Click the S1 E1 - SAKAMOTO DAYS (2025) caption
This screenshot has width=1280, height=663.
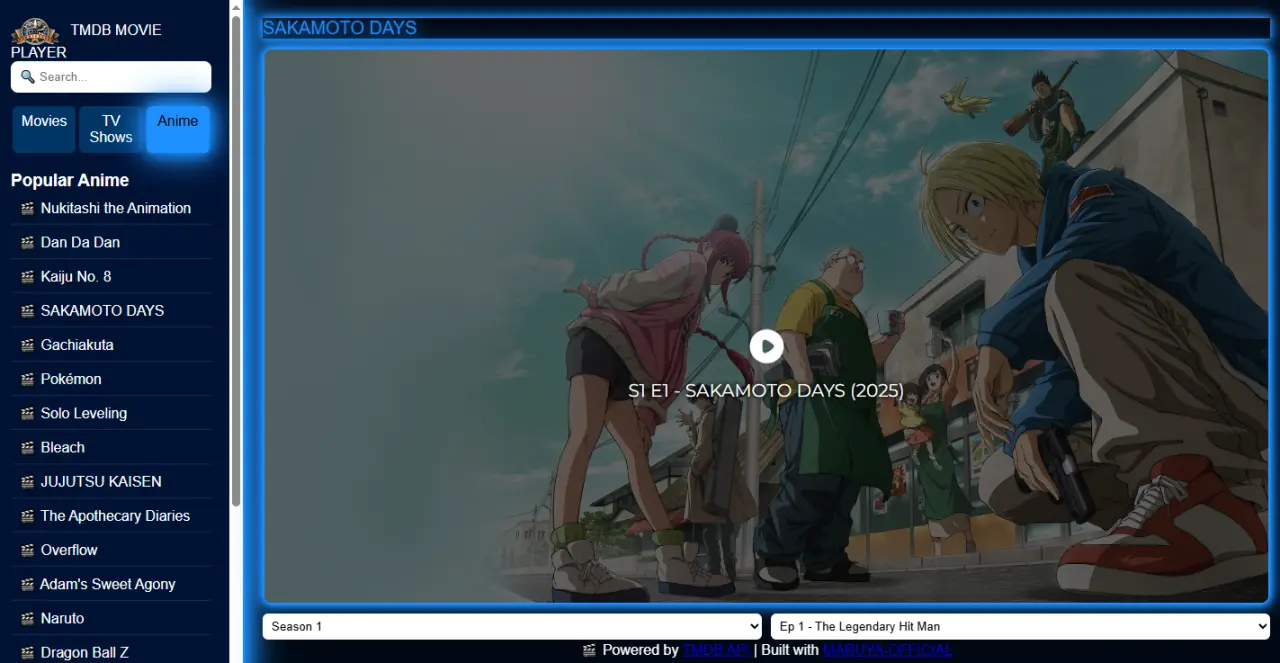point(766,391)
